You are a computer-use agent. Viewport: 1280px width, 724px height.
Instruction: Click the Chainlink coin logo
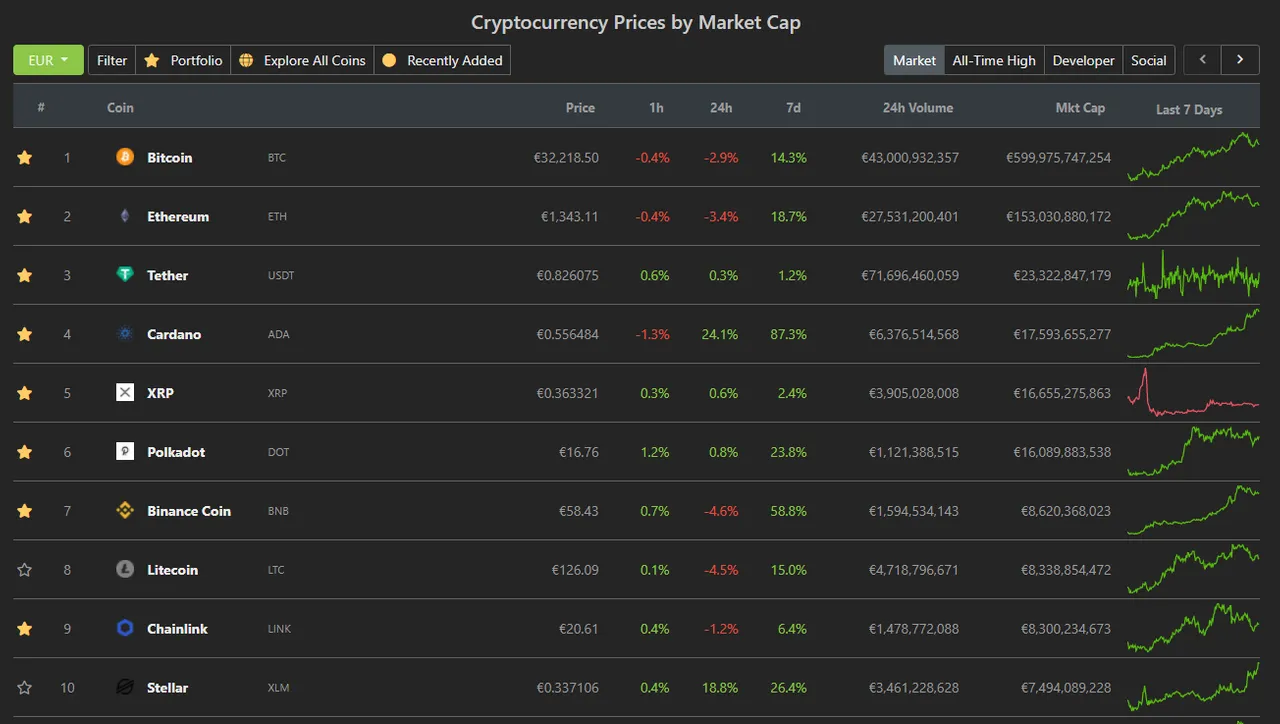pos(125,629)
